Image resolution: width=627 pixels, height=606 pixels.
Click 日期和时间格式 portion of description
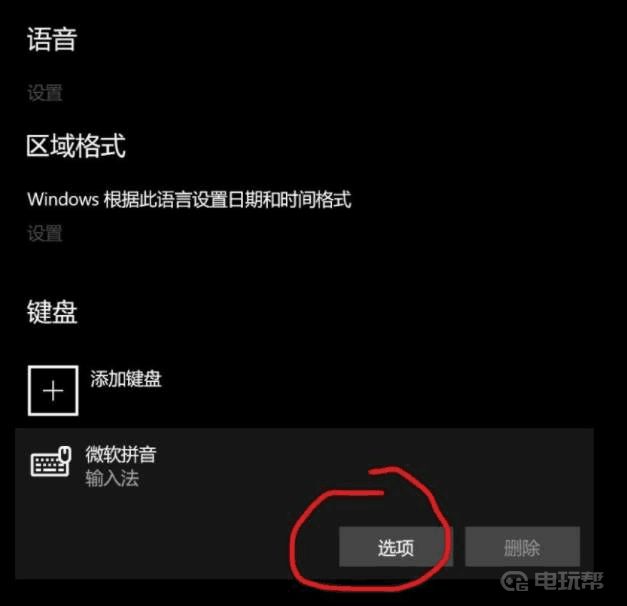pos(290,199)
